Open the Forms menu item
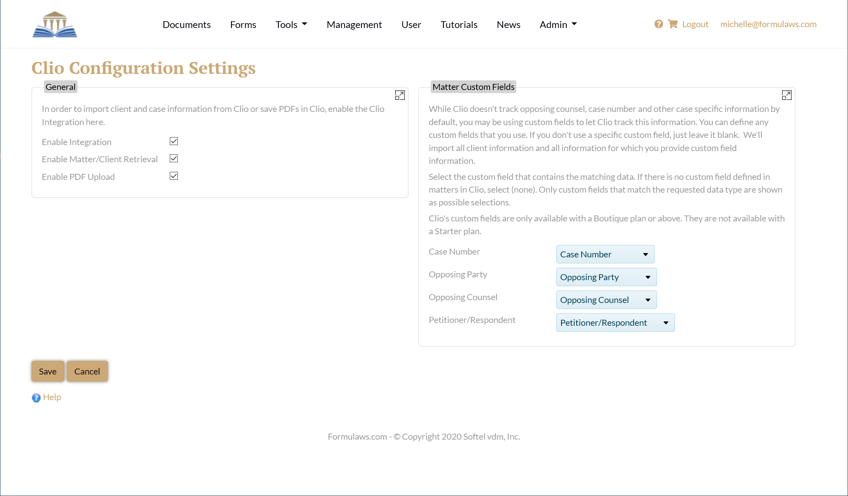 (243, 24)
